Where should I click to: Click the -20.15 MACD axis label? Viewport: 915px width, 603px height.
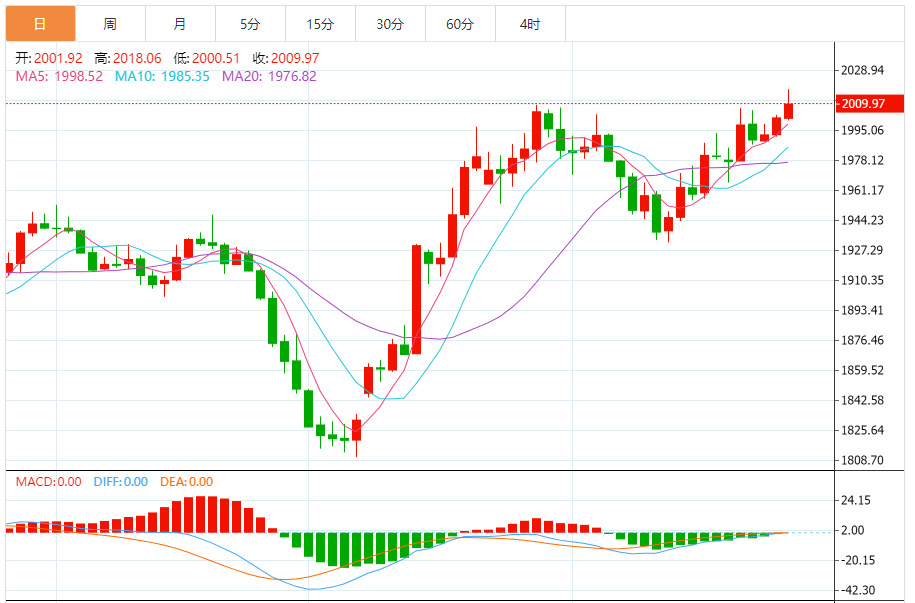(x=858, y=560)
